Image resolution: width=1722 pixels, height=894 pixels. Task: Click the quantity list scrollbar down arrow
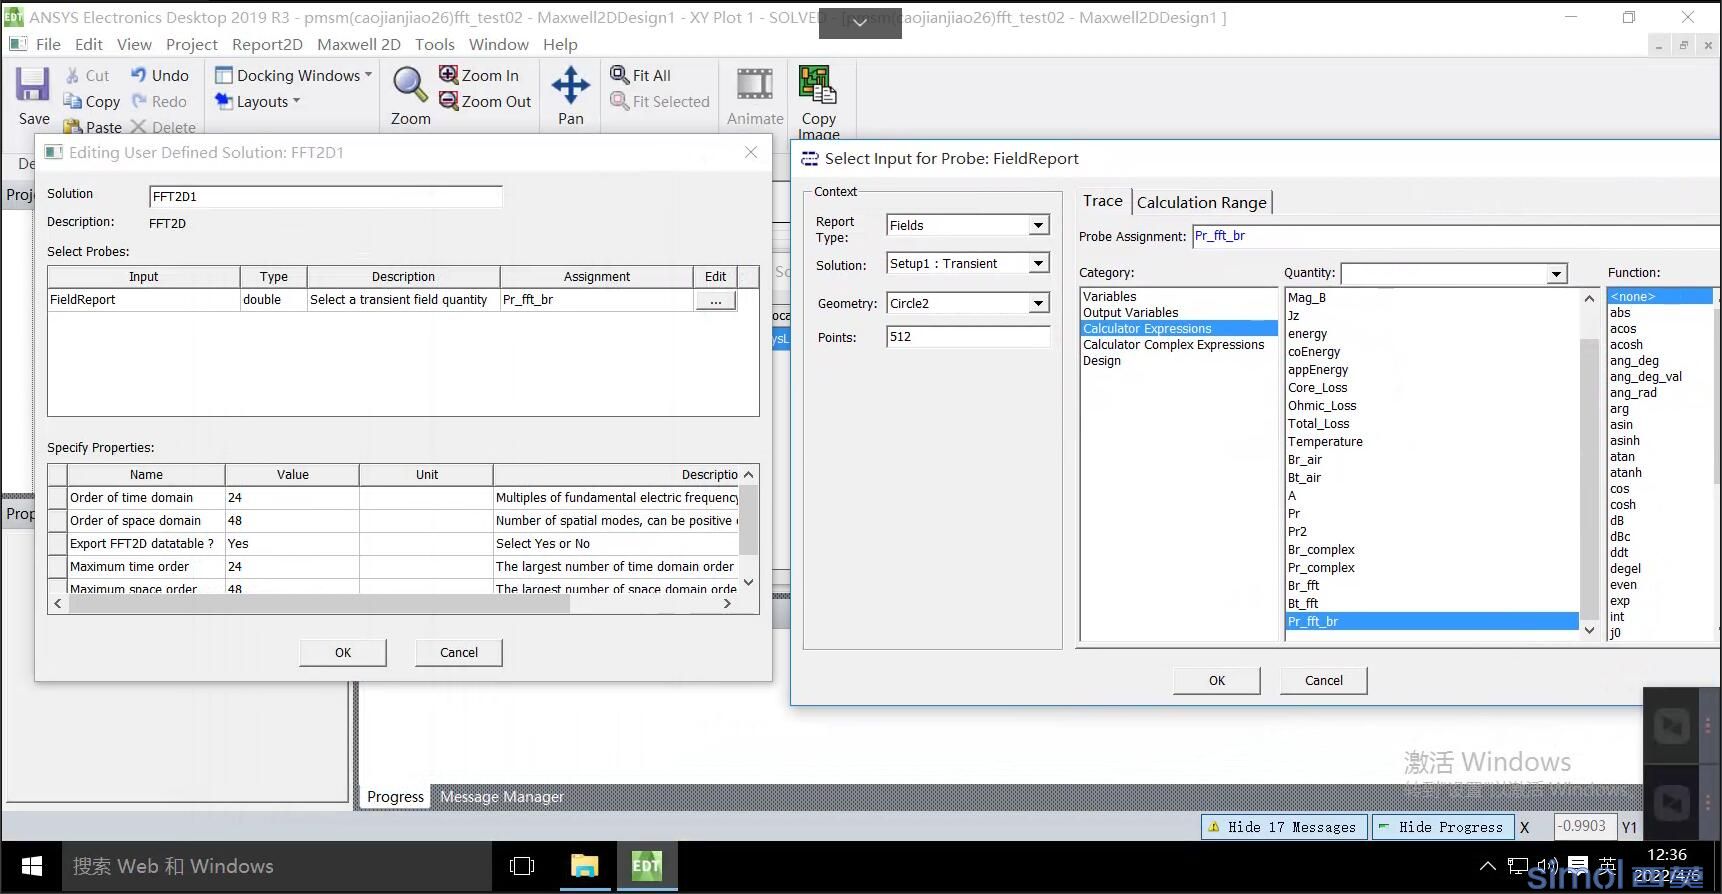(x=1589, y=630)
